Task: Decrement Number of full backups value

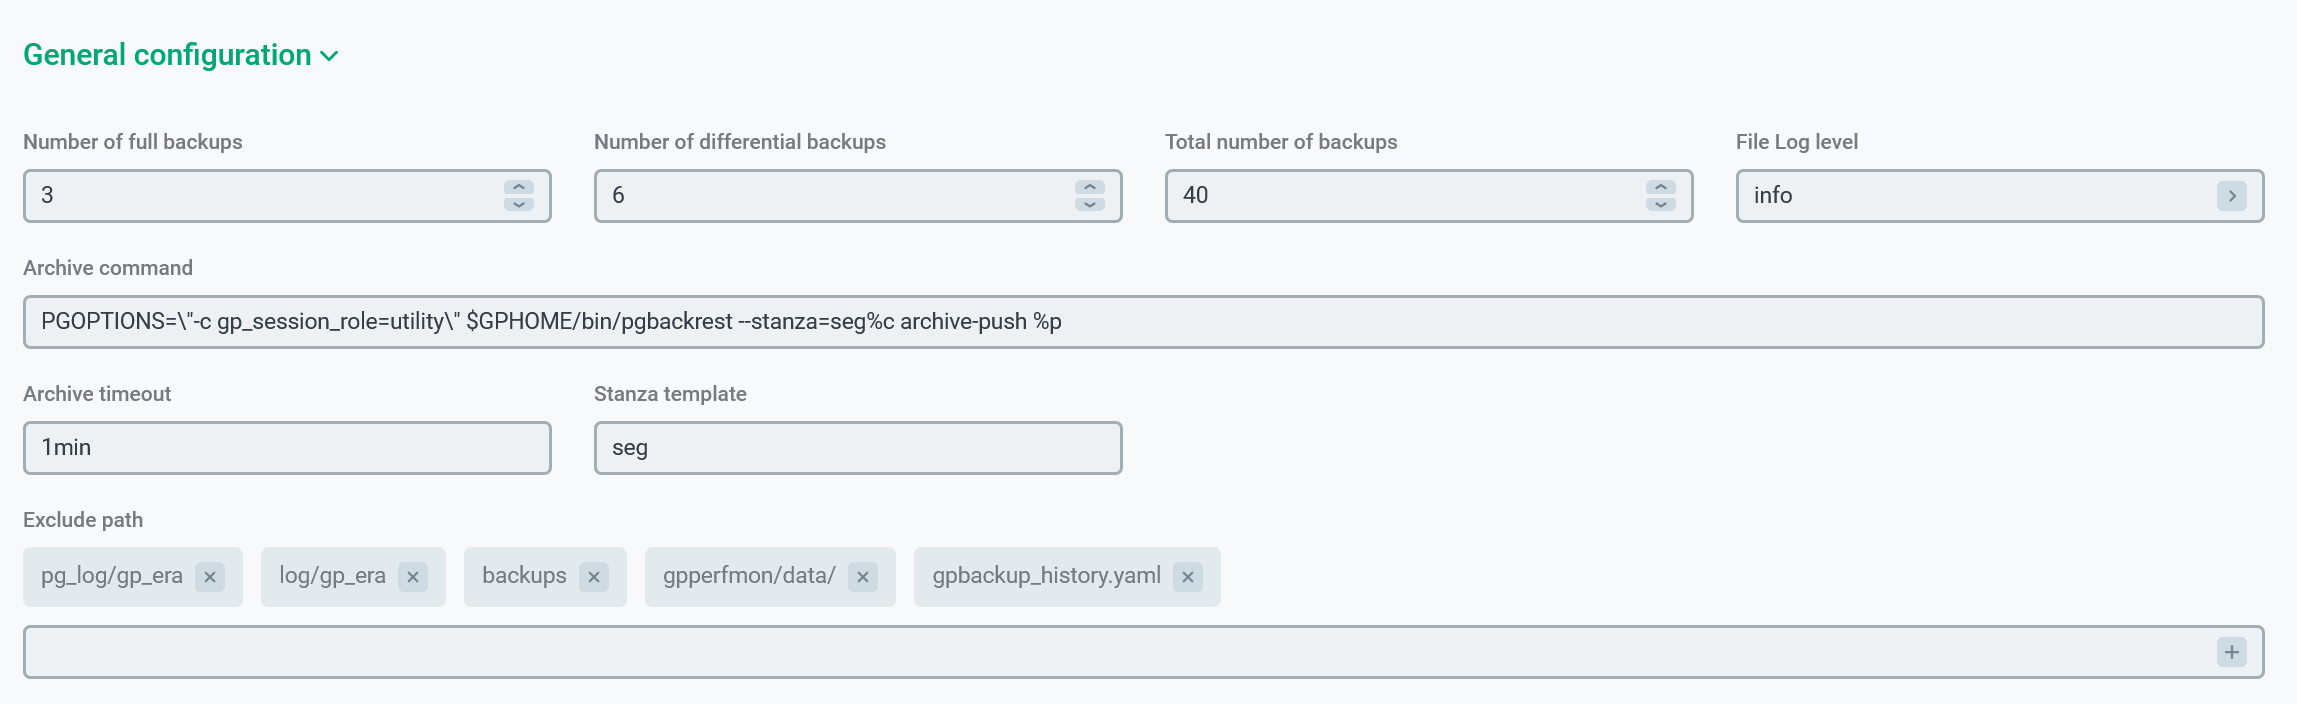Action: coord(519,204)
